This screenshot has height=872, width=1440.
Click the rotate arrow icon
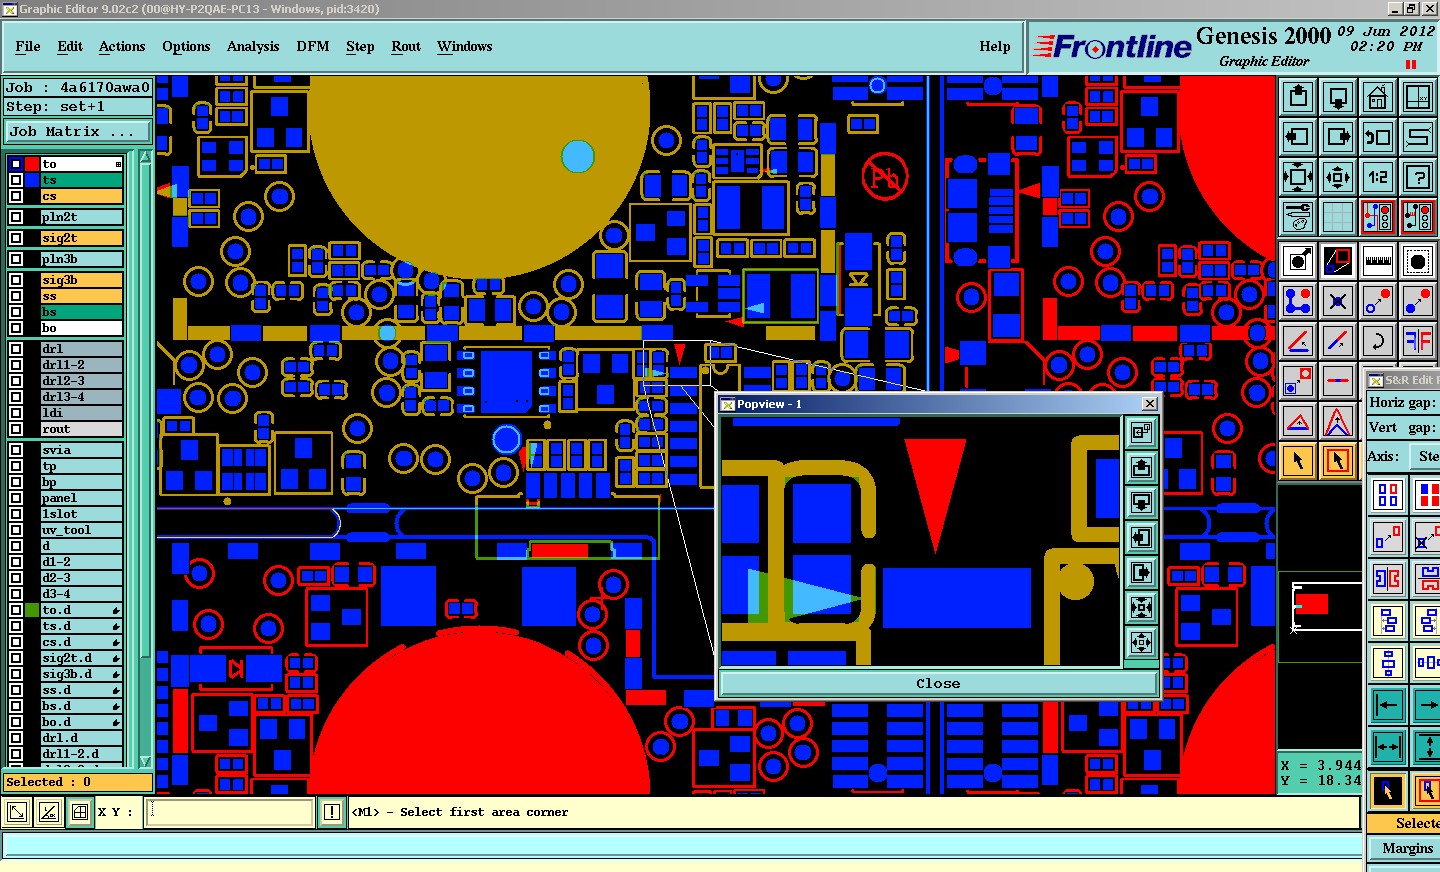click(x=1378, y=341)
